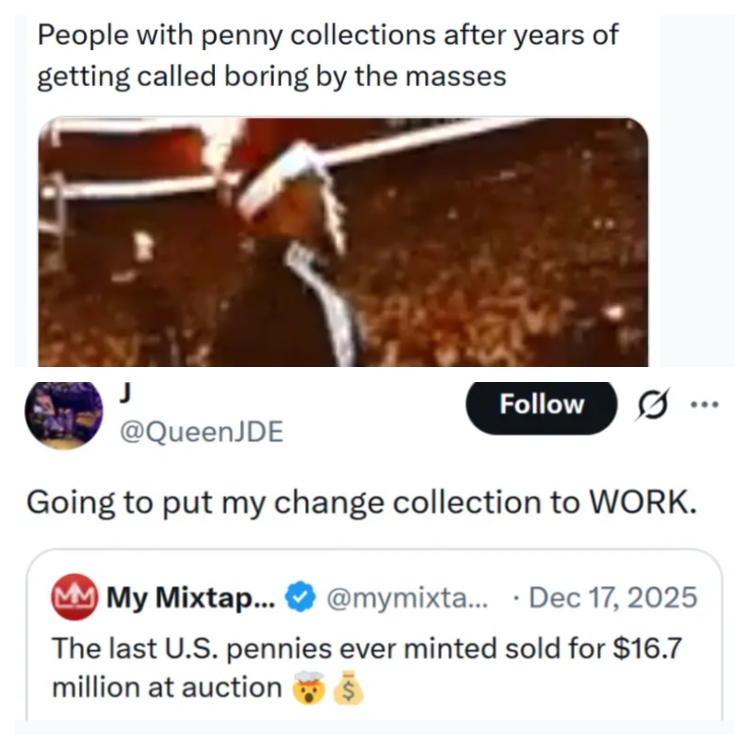Click the 'million at auction' text line
The height and width of the screenshot is (750, 750).
tap(167, 688)
